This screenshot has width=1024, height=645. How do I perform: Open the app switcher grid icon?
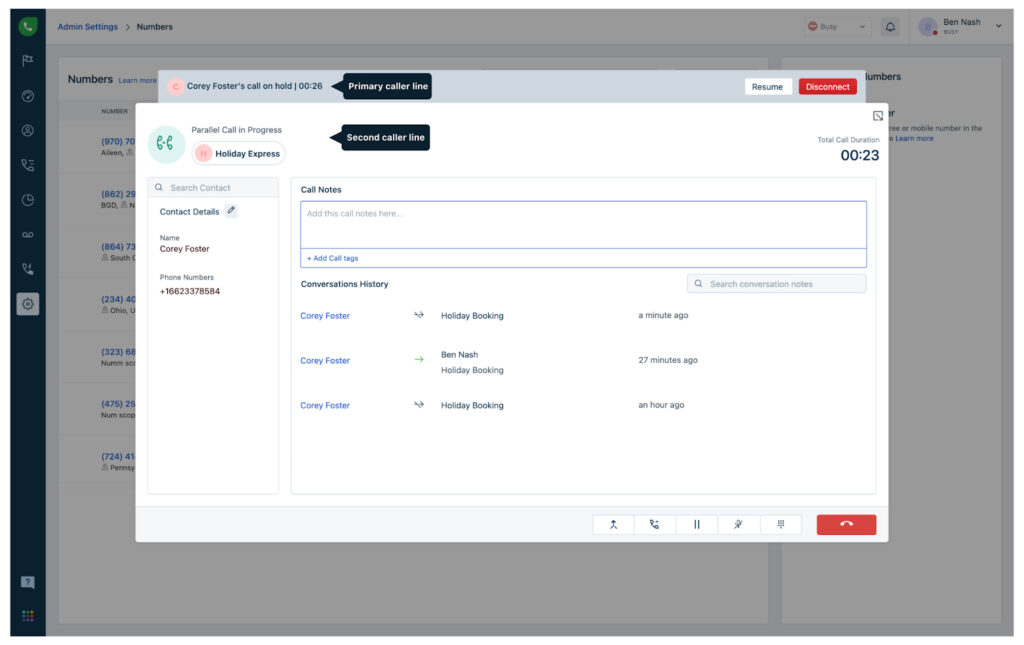click(x=28, y=615)
